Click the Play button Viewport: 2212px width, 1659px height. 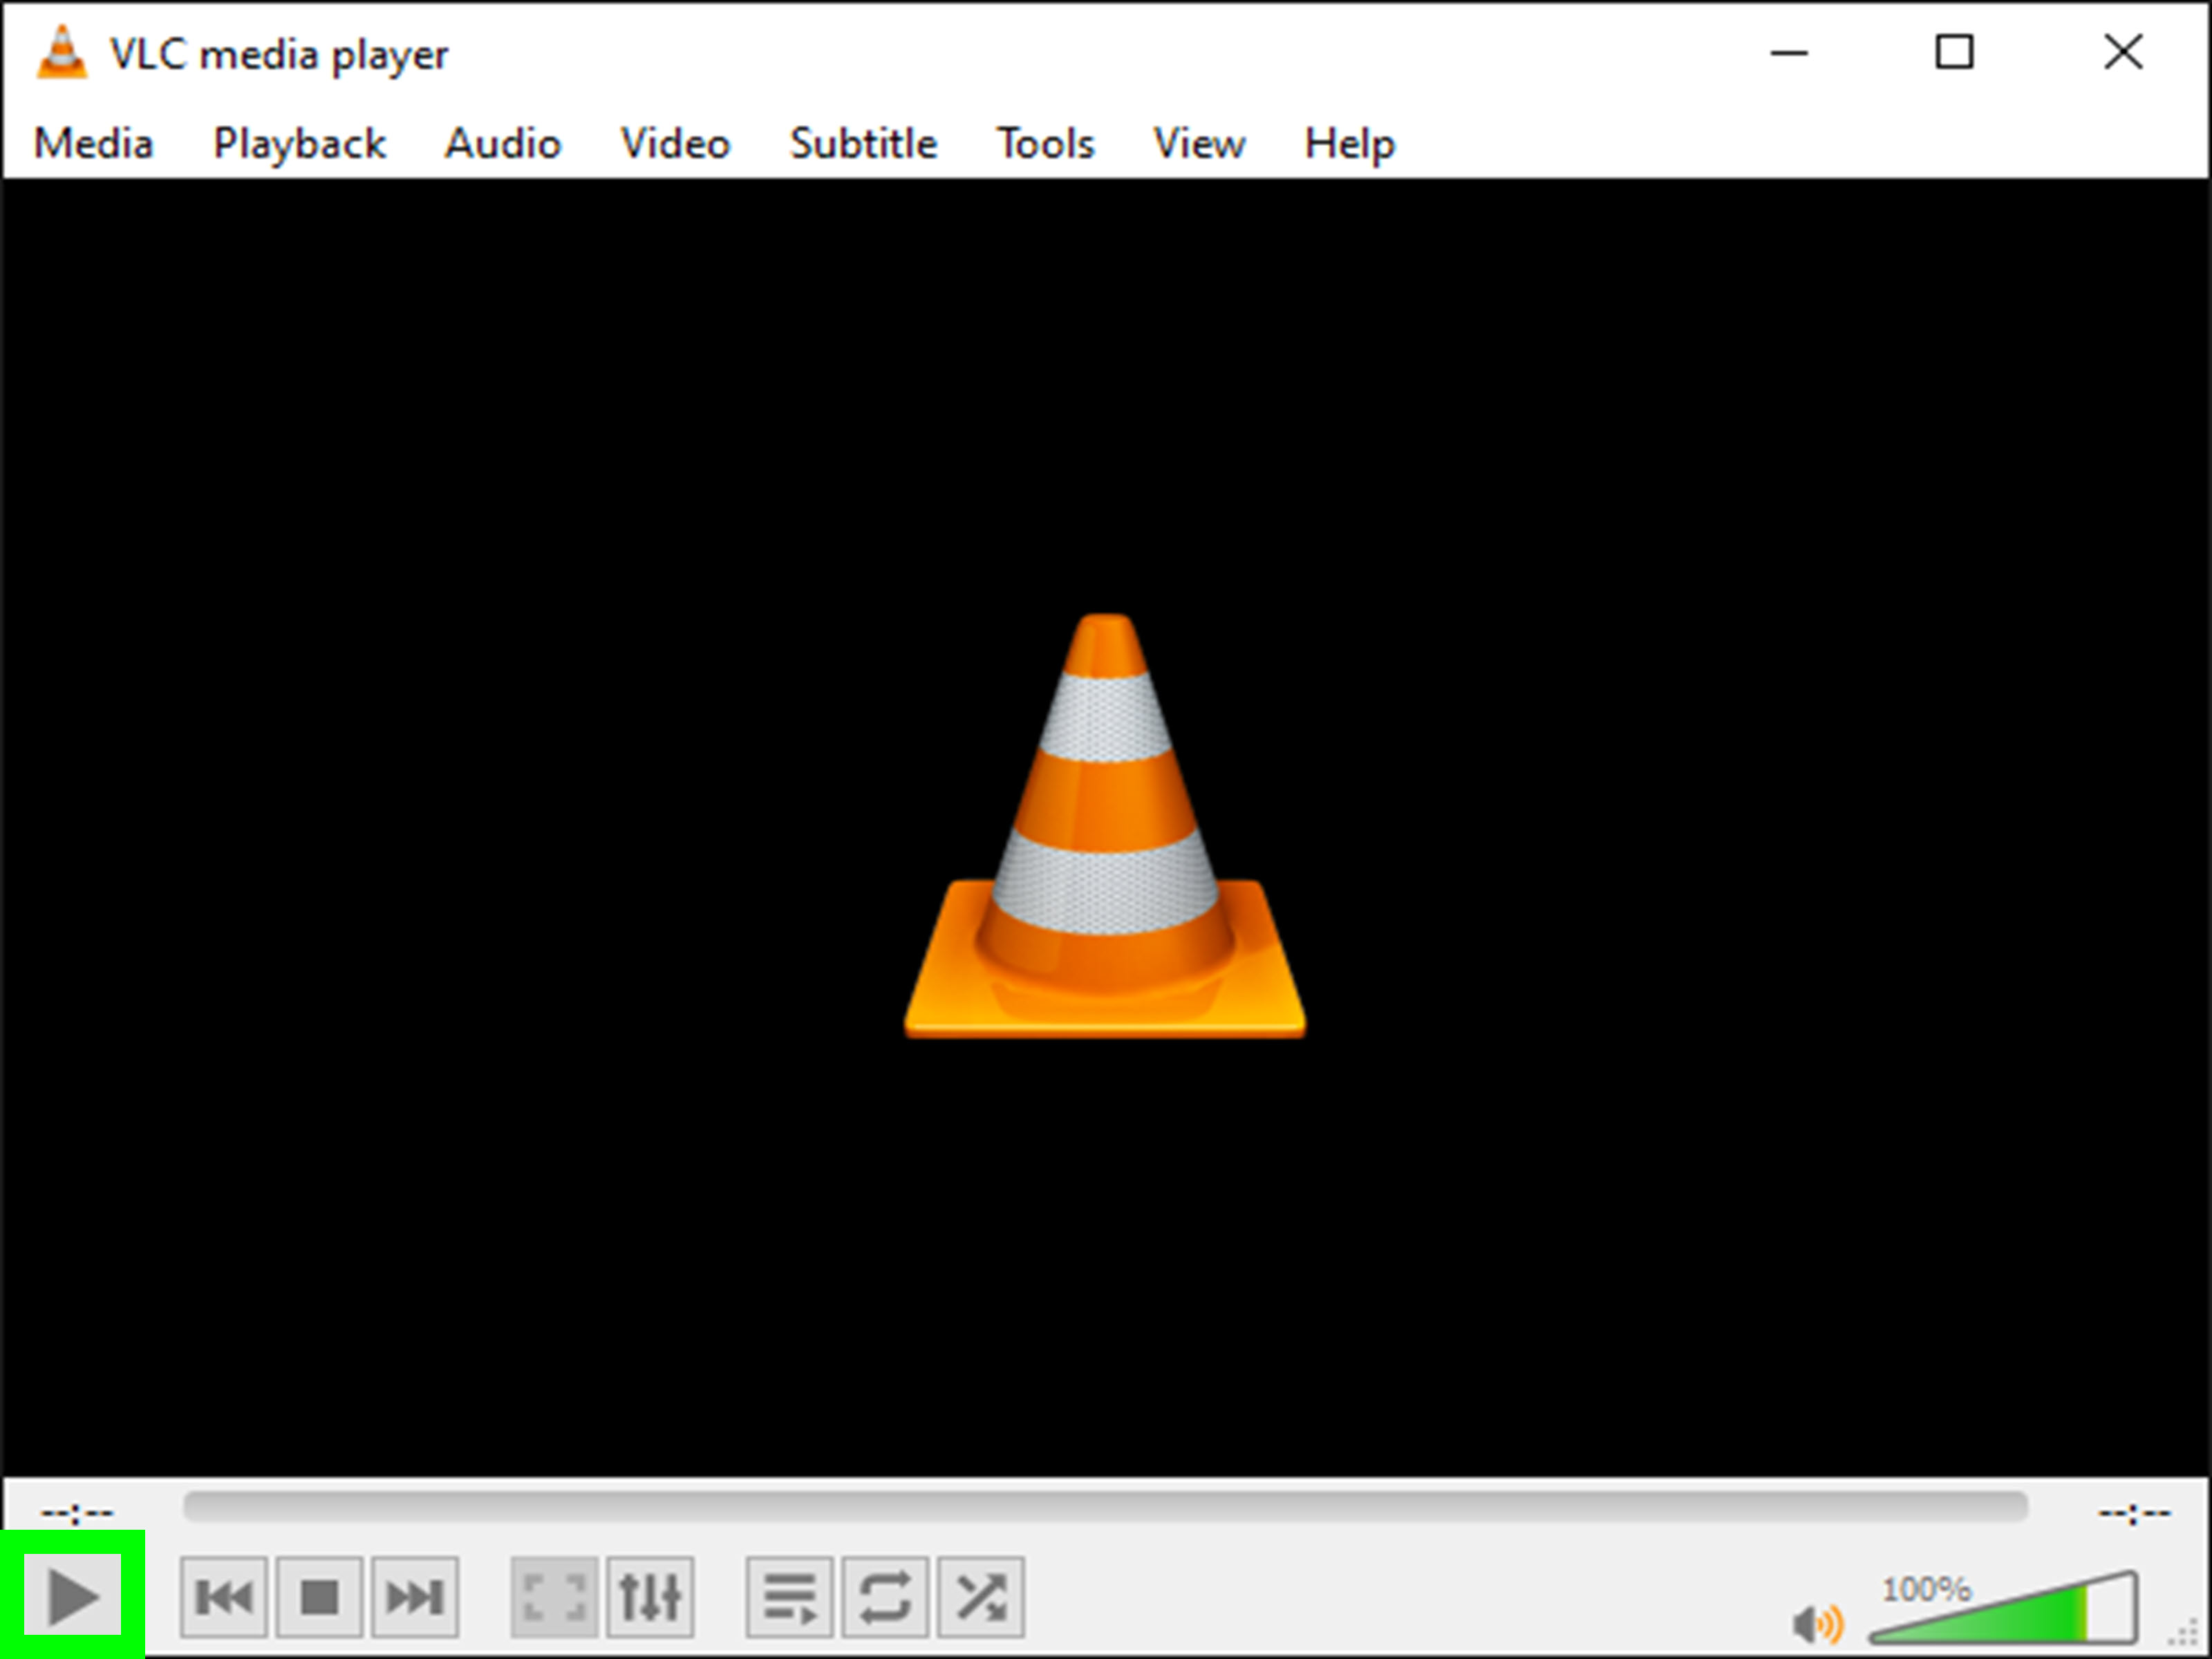73,1596
